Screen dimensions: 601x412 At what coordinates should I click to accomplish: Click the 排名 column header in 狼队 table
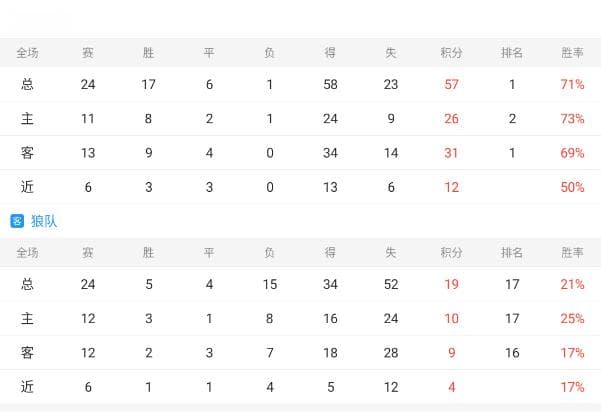pyautogui.click(x=512, y=253)
